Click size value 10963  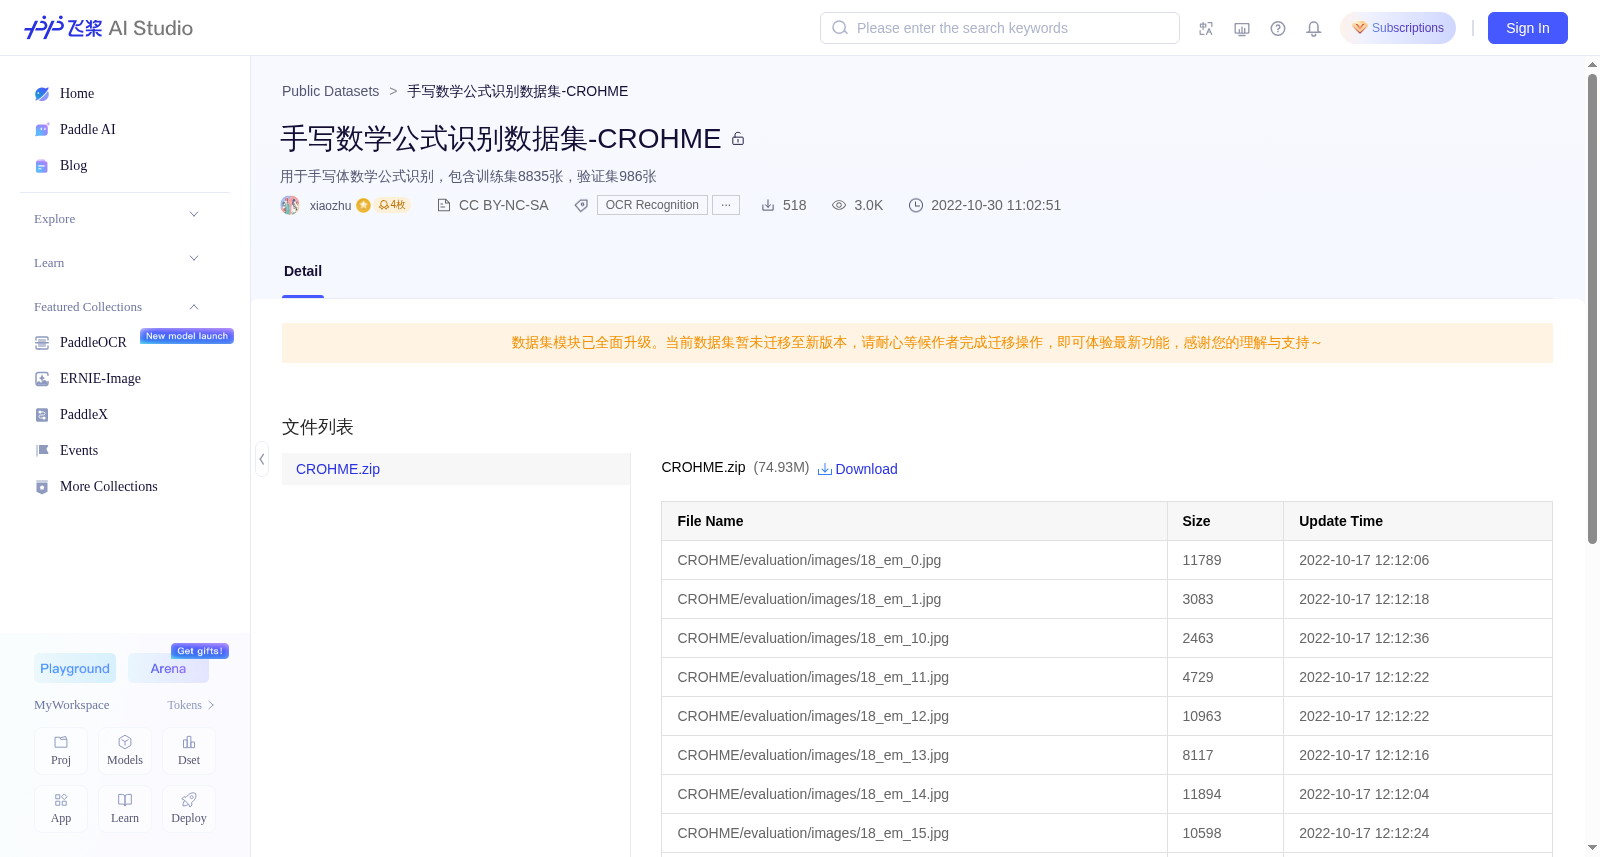(x=1202, y=716)
